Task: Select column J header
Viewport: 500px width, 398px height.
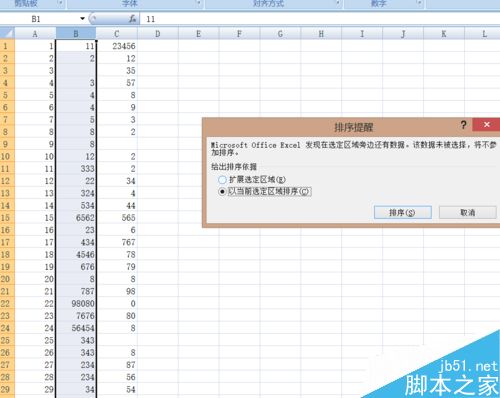Action: click(403, 34)
